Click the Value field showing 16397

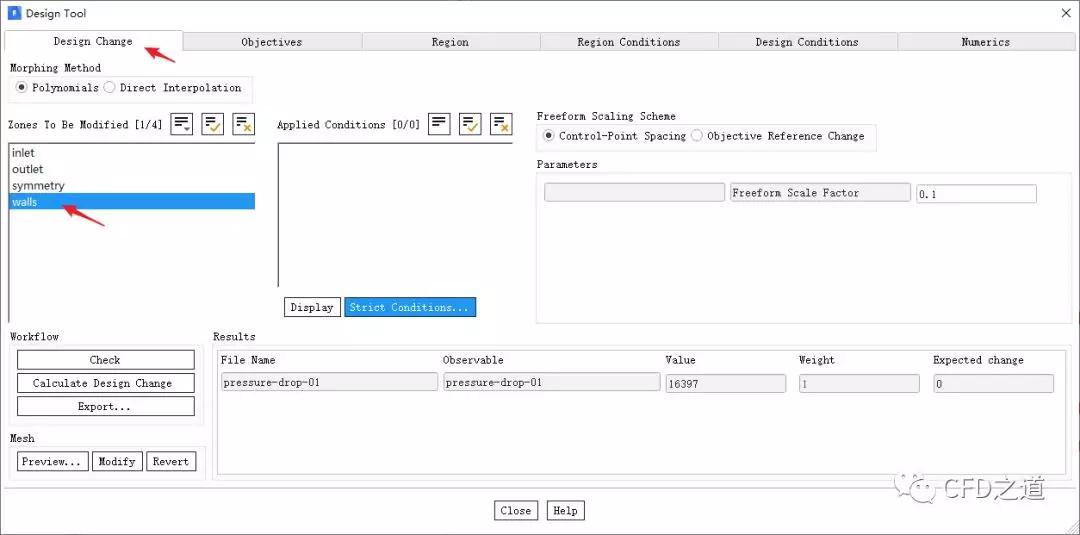[726, 384]
